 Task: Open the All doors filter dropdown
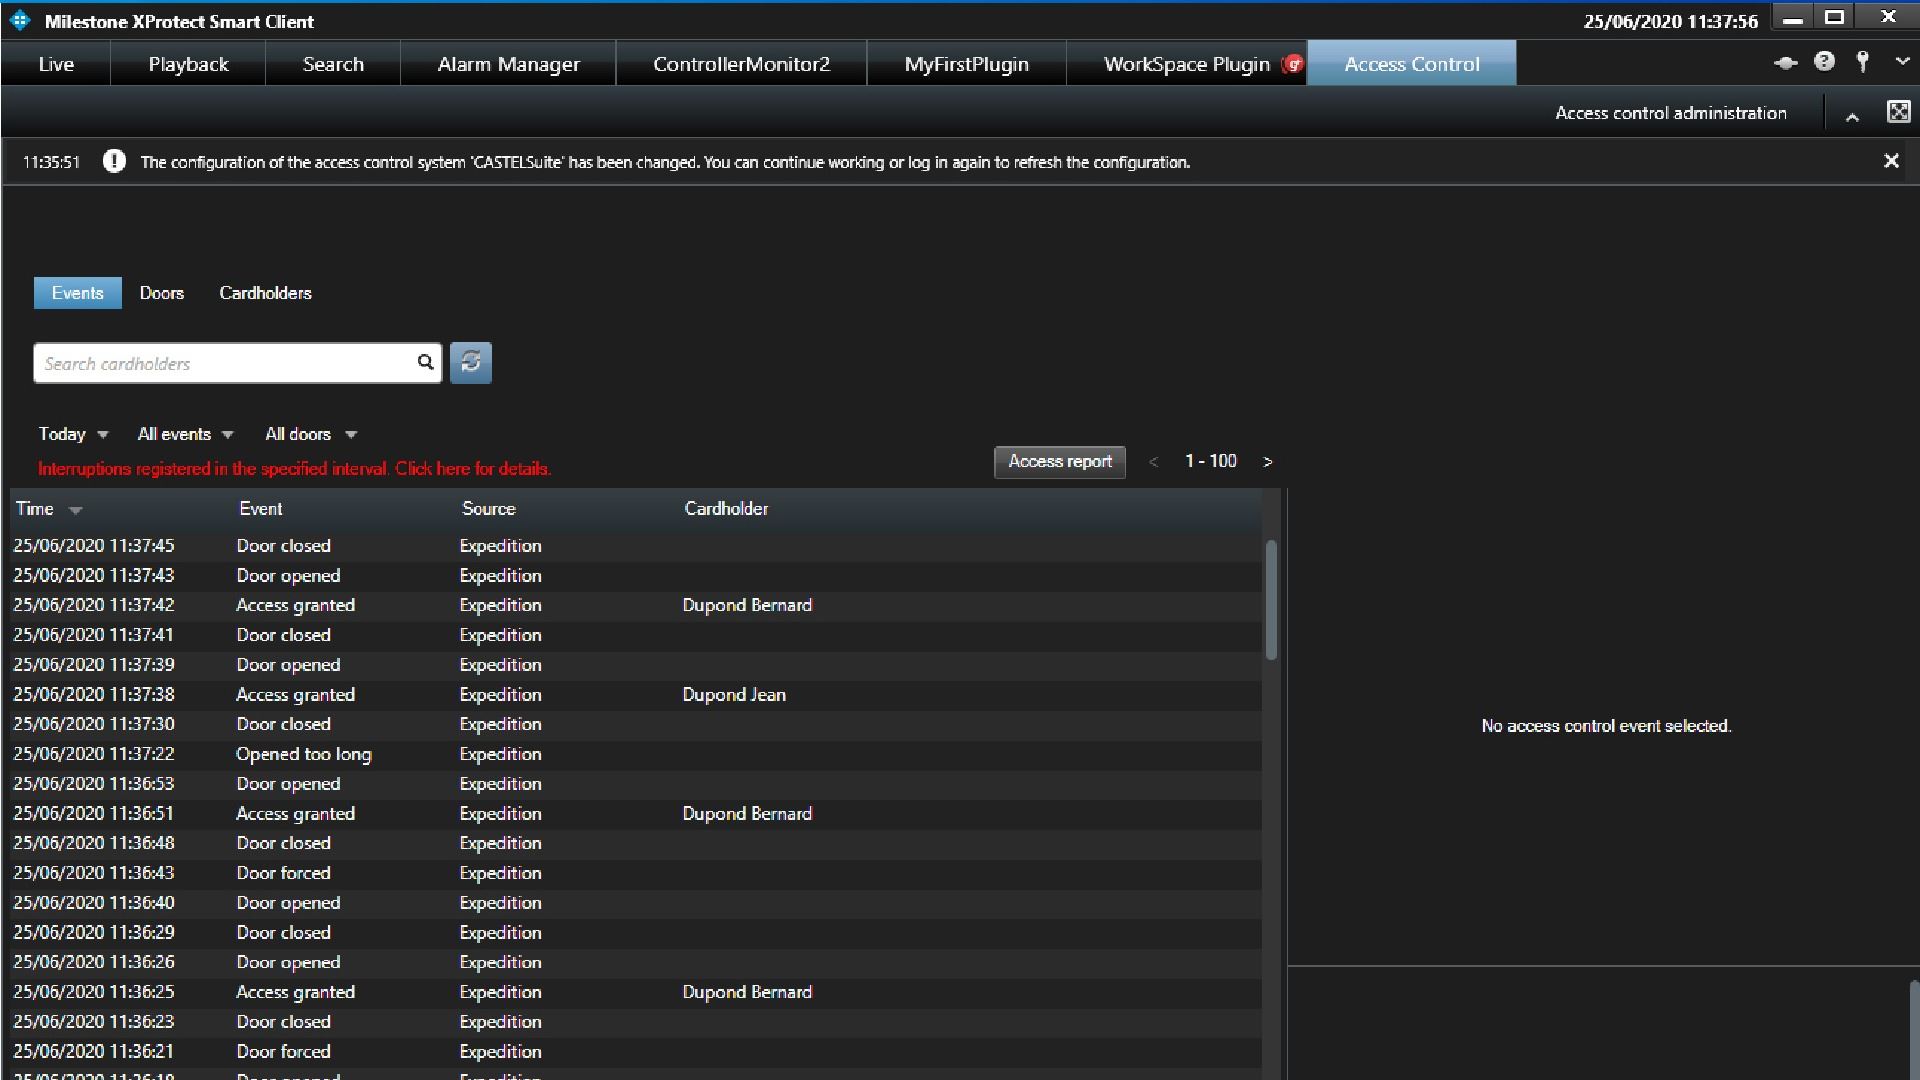click(311, 434)
